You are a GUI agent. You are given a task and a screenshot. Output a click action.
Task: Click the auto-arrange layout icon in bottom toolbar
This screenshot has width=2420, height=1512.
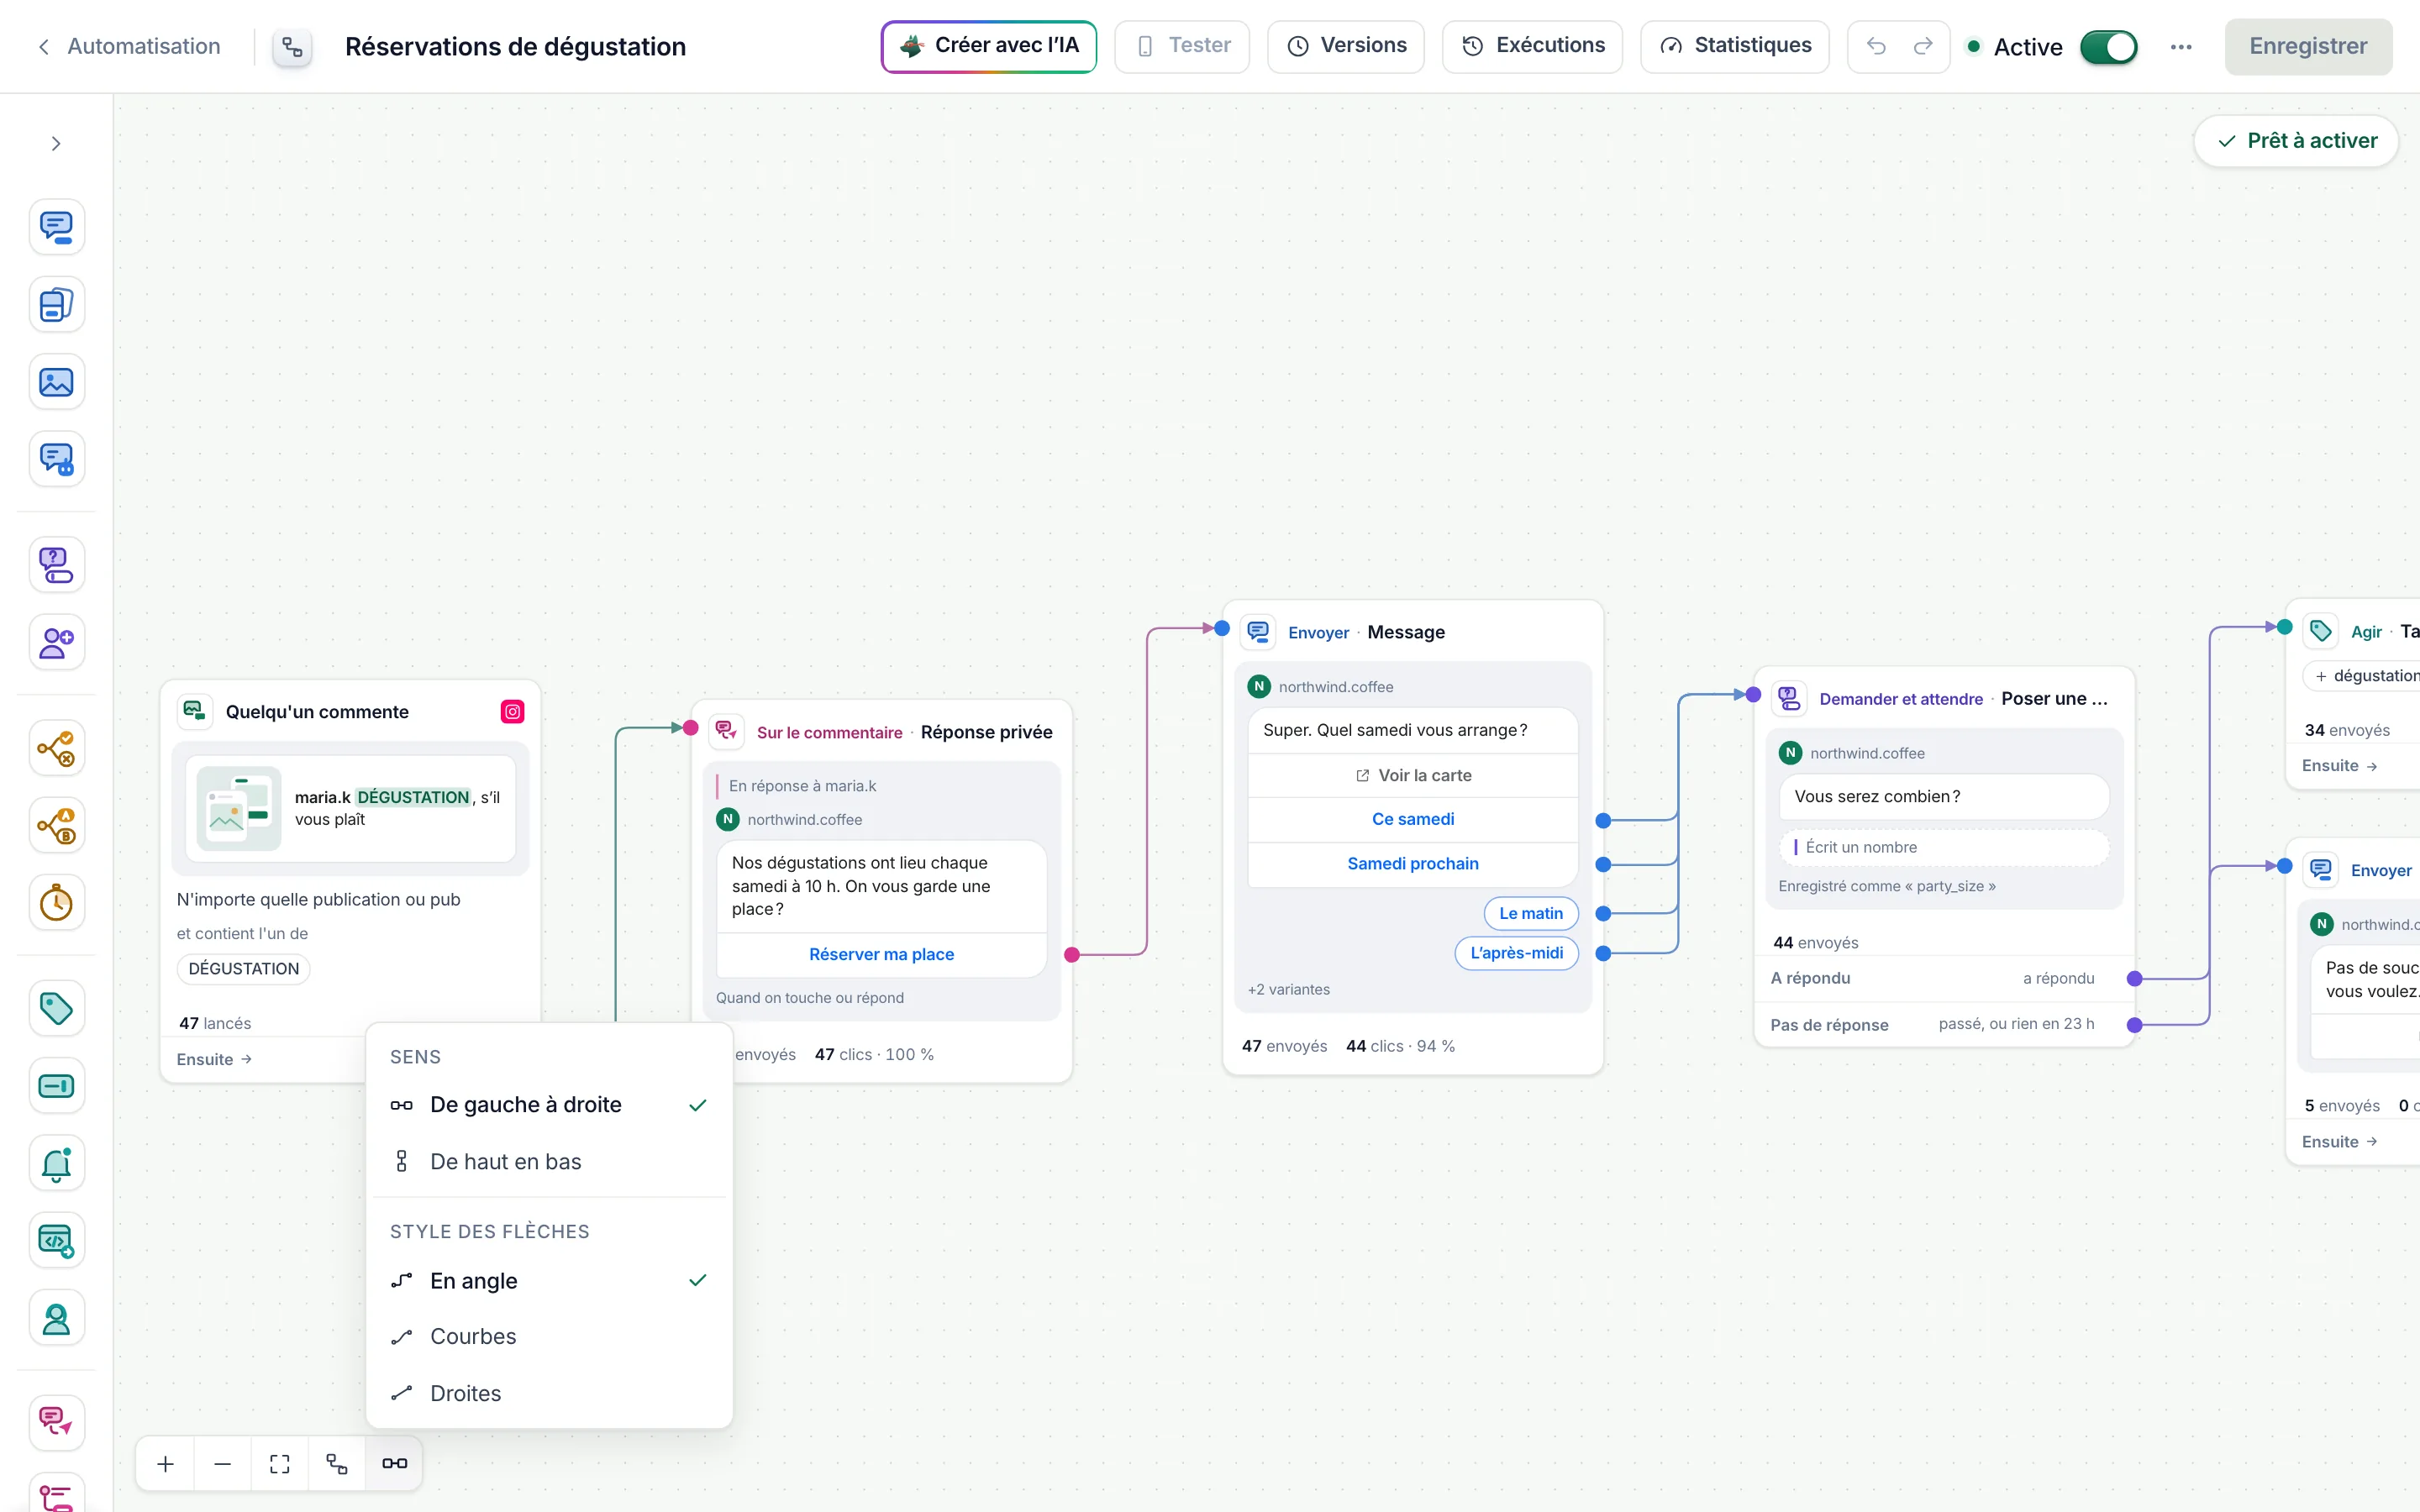pyautogui.click(x=337, y=1464)
